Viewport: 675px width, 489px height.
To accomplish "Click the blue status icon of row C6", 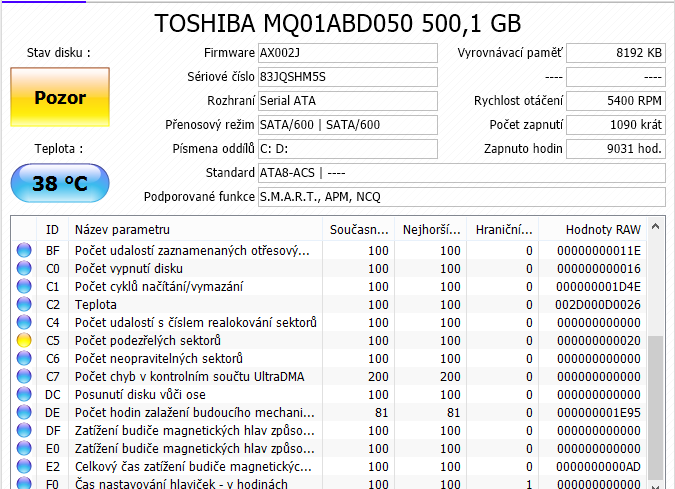I will [24, 359].
